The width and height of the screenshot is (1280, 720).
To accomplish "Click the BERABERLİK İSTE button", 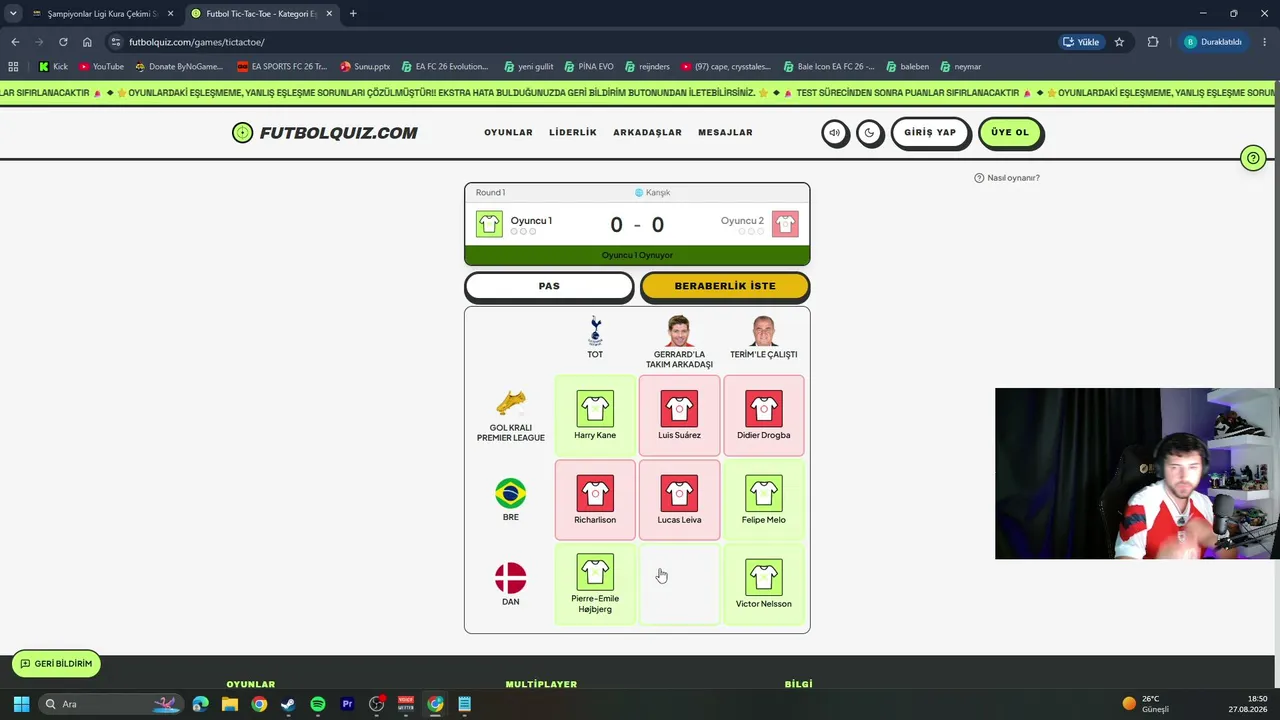I will pos(725,286).
